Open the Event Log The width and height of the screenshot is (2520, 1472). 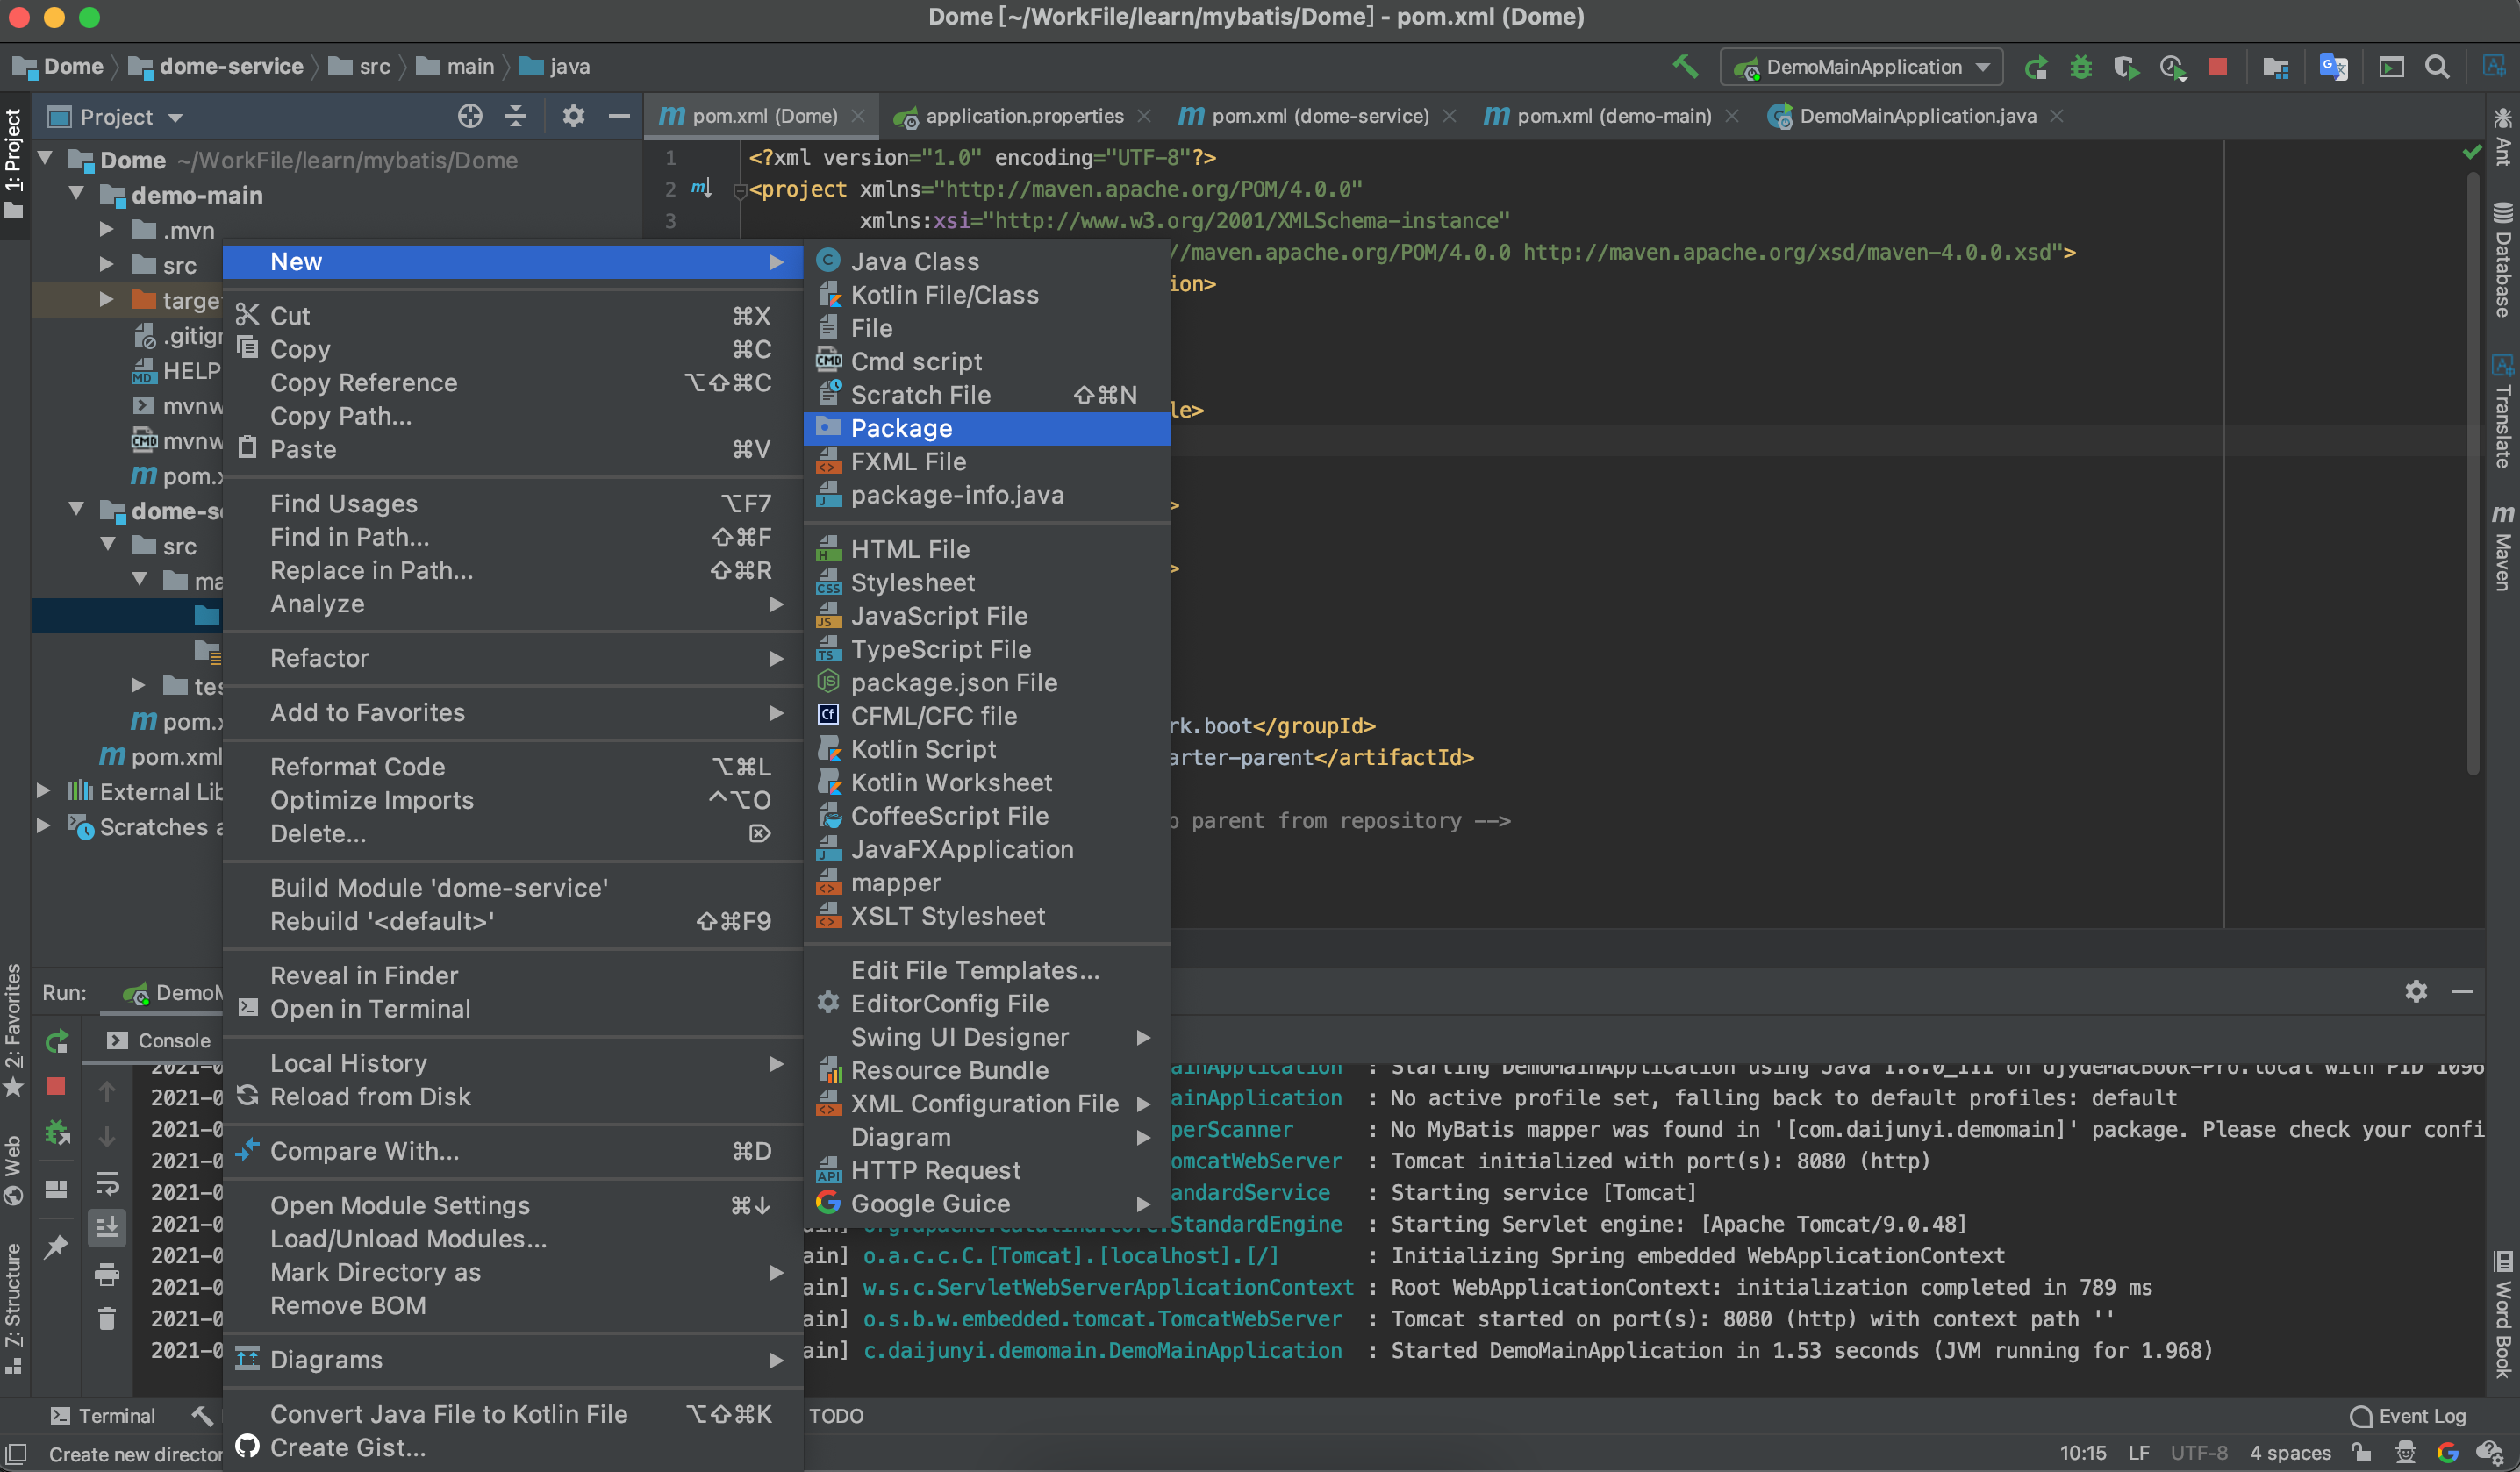2408,1416
